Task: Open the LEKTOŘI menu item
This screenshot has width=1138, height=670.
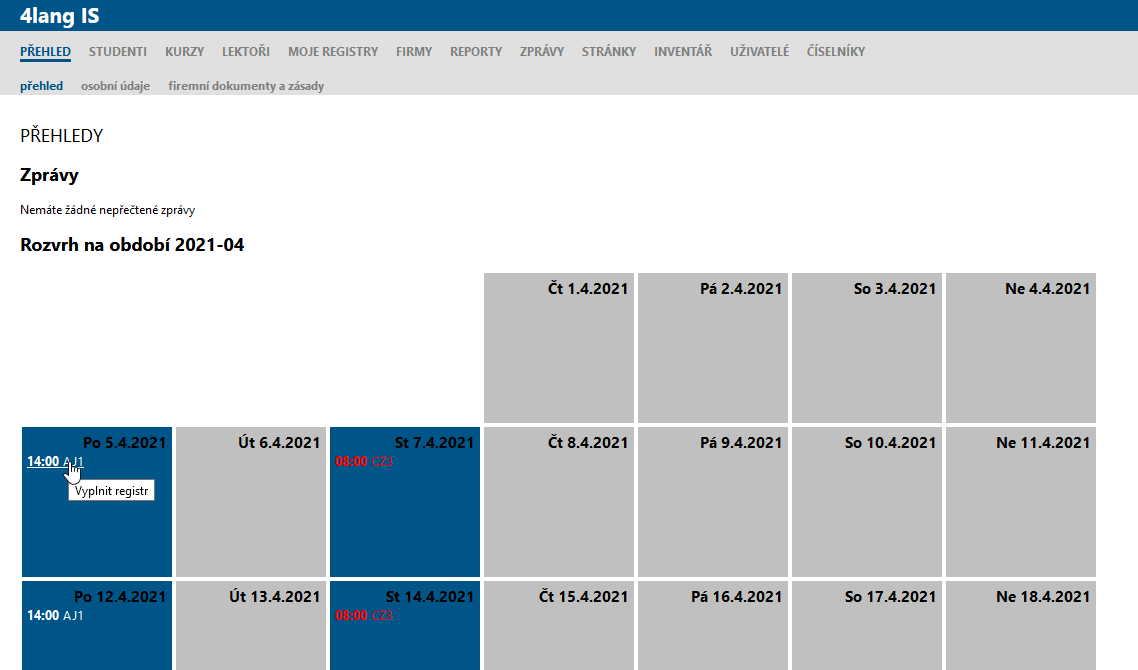Action: pyautogui.click(x=246, y=52)
